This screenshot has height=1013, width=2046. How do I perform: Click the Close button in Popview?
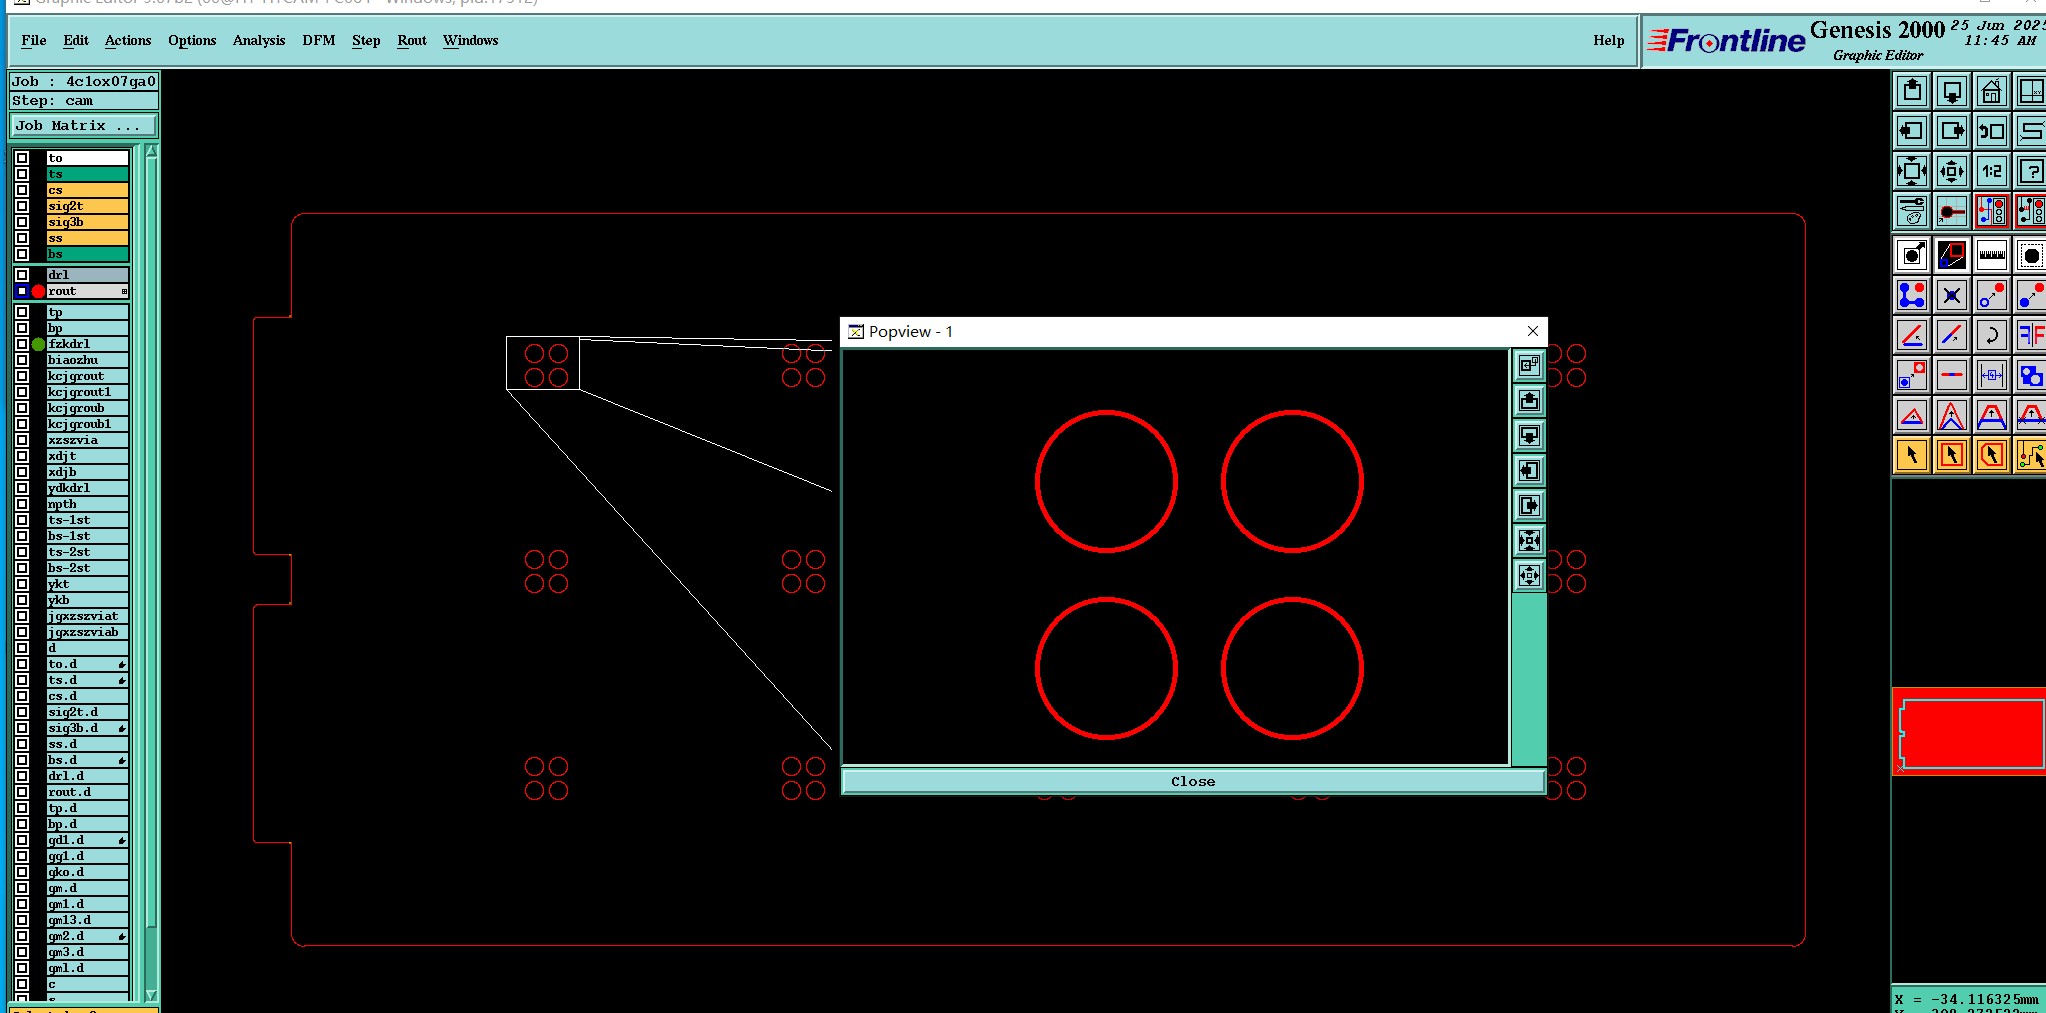(1193, 781)
